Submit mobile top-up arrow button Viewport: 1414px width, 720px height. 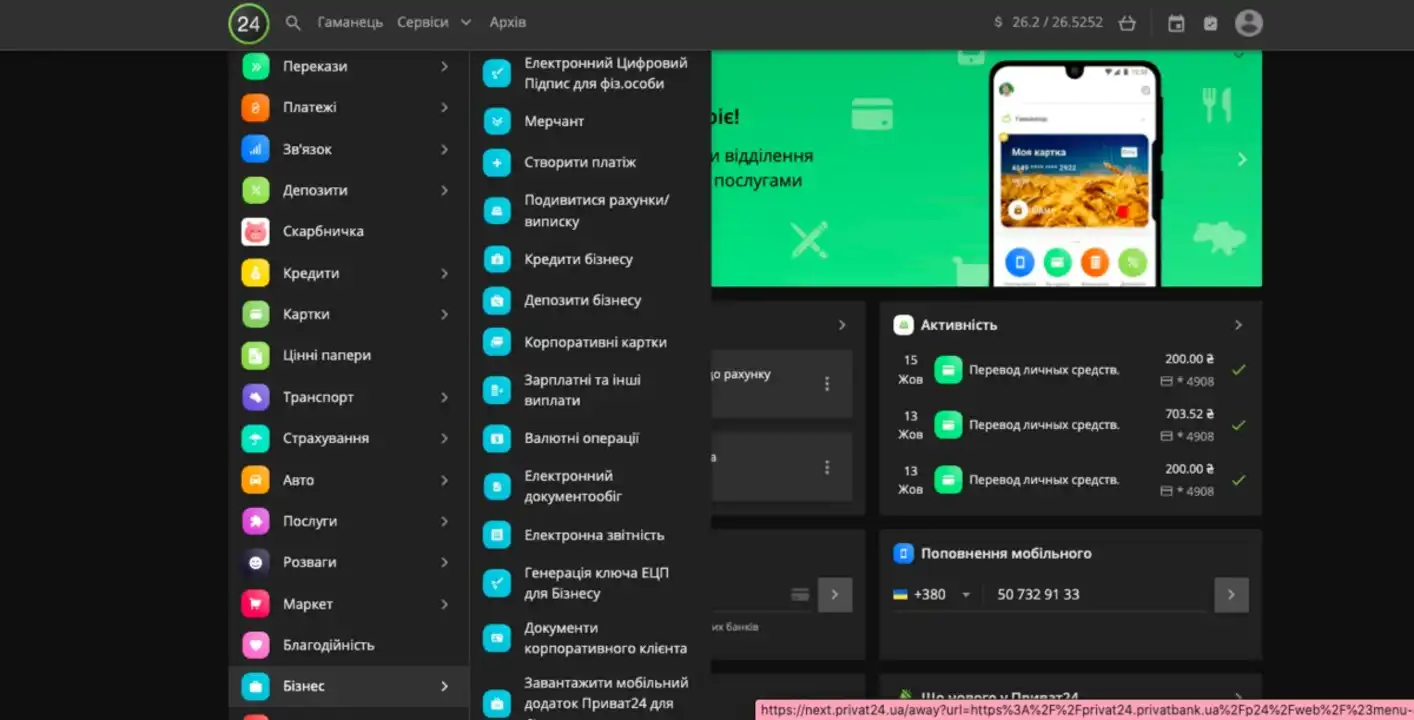click(x=1231, y=594)
